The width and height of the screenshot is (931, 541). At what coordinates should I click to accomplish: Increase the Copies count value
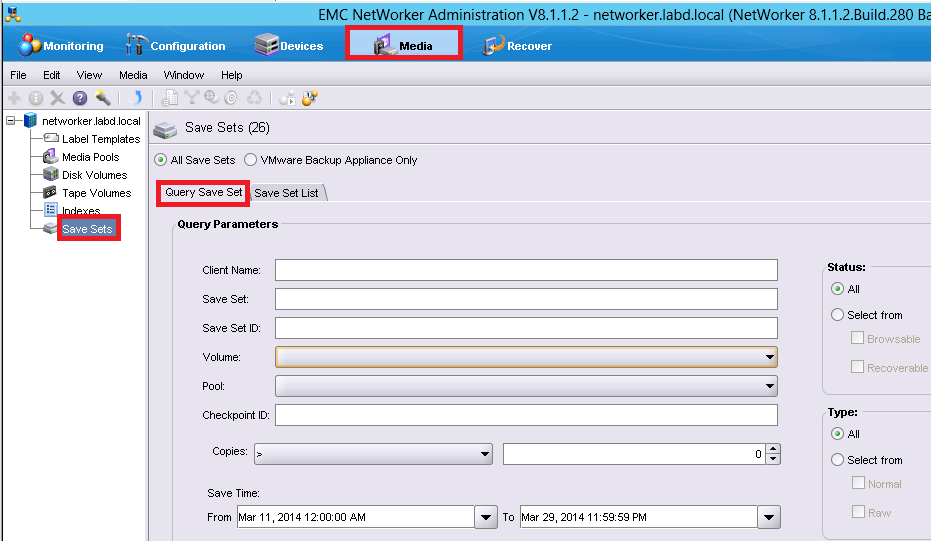tap(772, 449)
